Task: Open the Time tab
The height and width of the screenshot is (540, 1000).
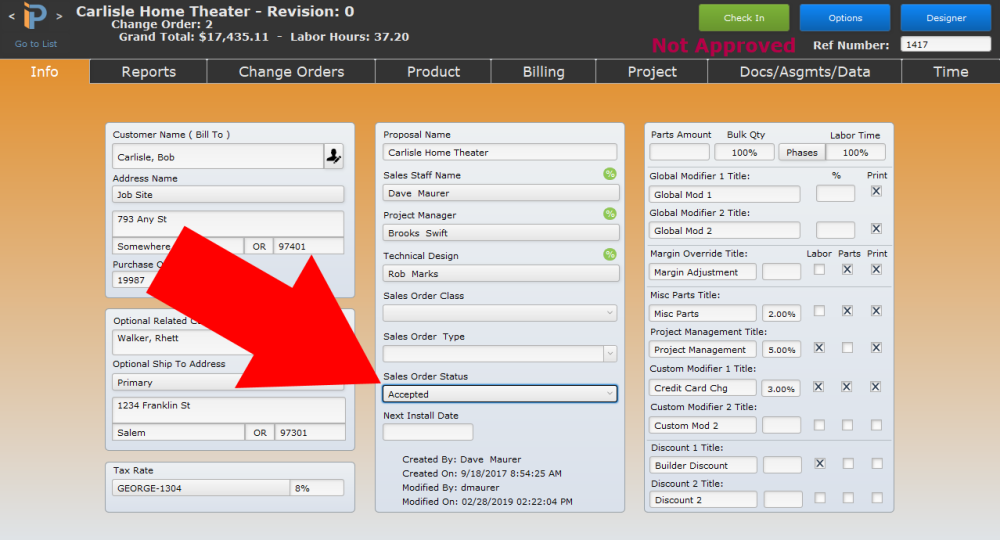Action: click(x=951, y=71)
